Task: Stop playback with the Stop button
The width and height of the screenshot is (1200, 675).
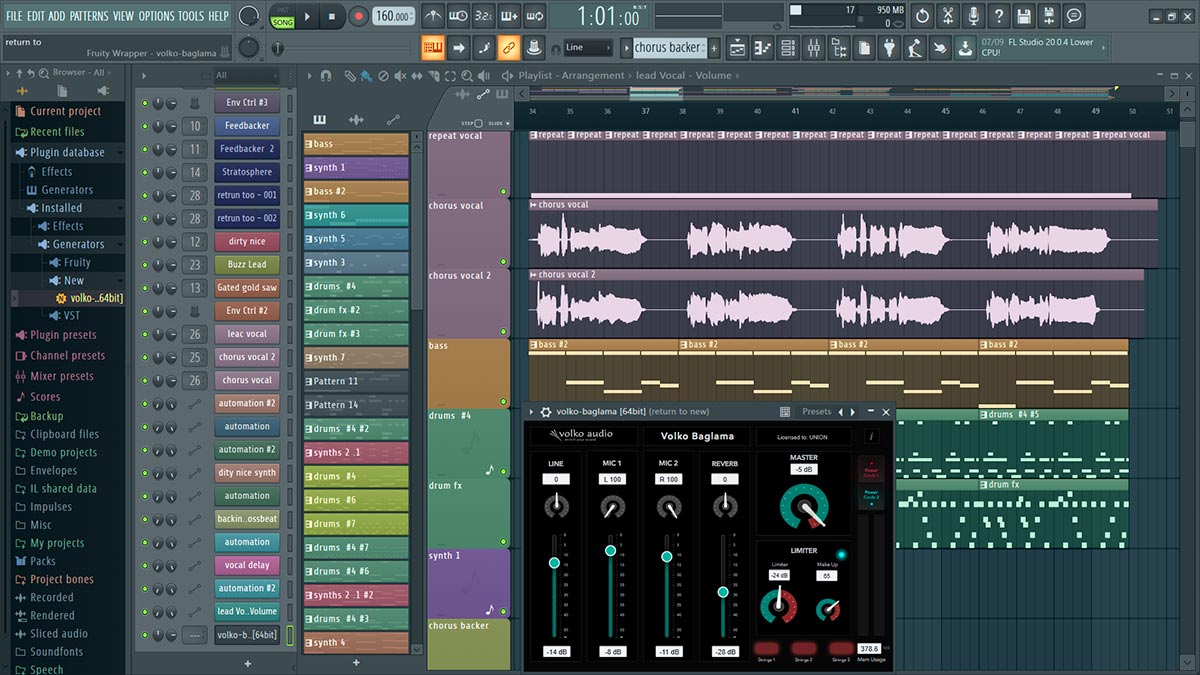Action: coord(332,16)
